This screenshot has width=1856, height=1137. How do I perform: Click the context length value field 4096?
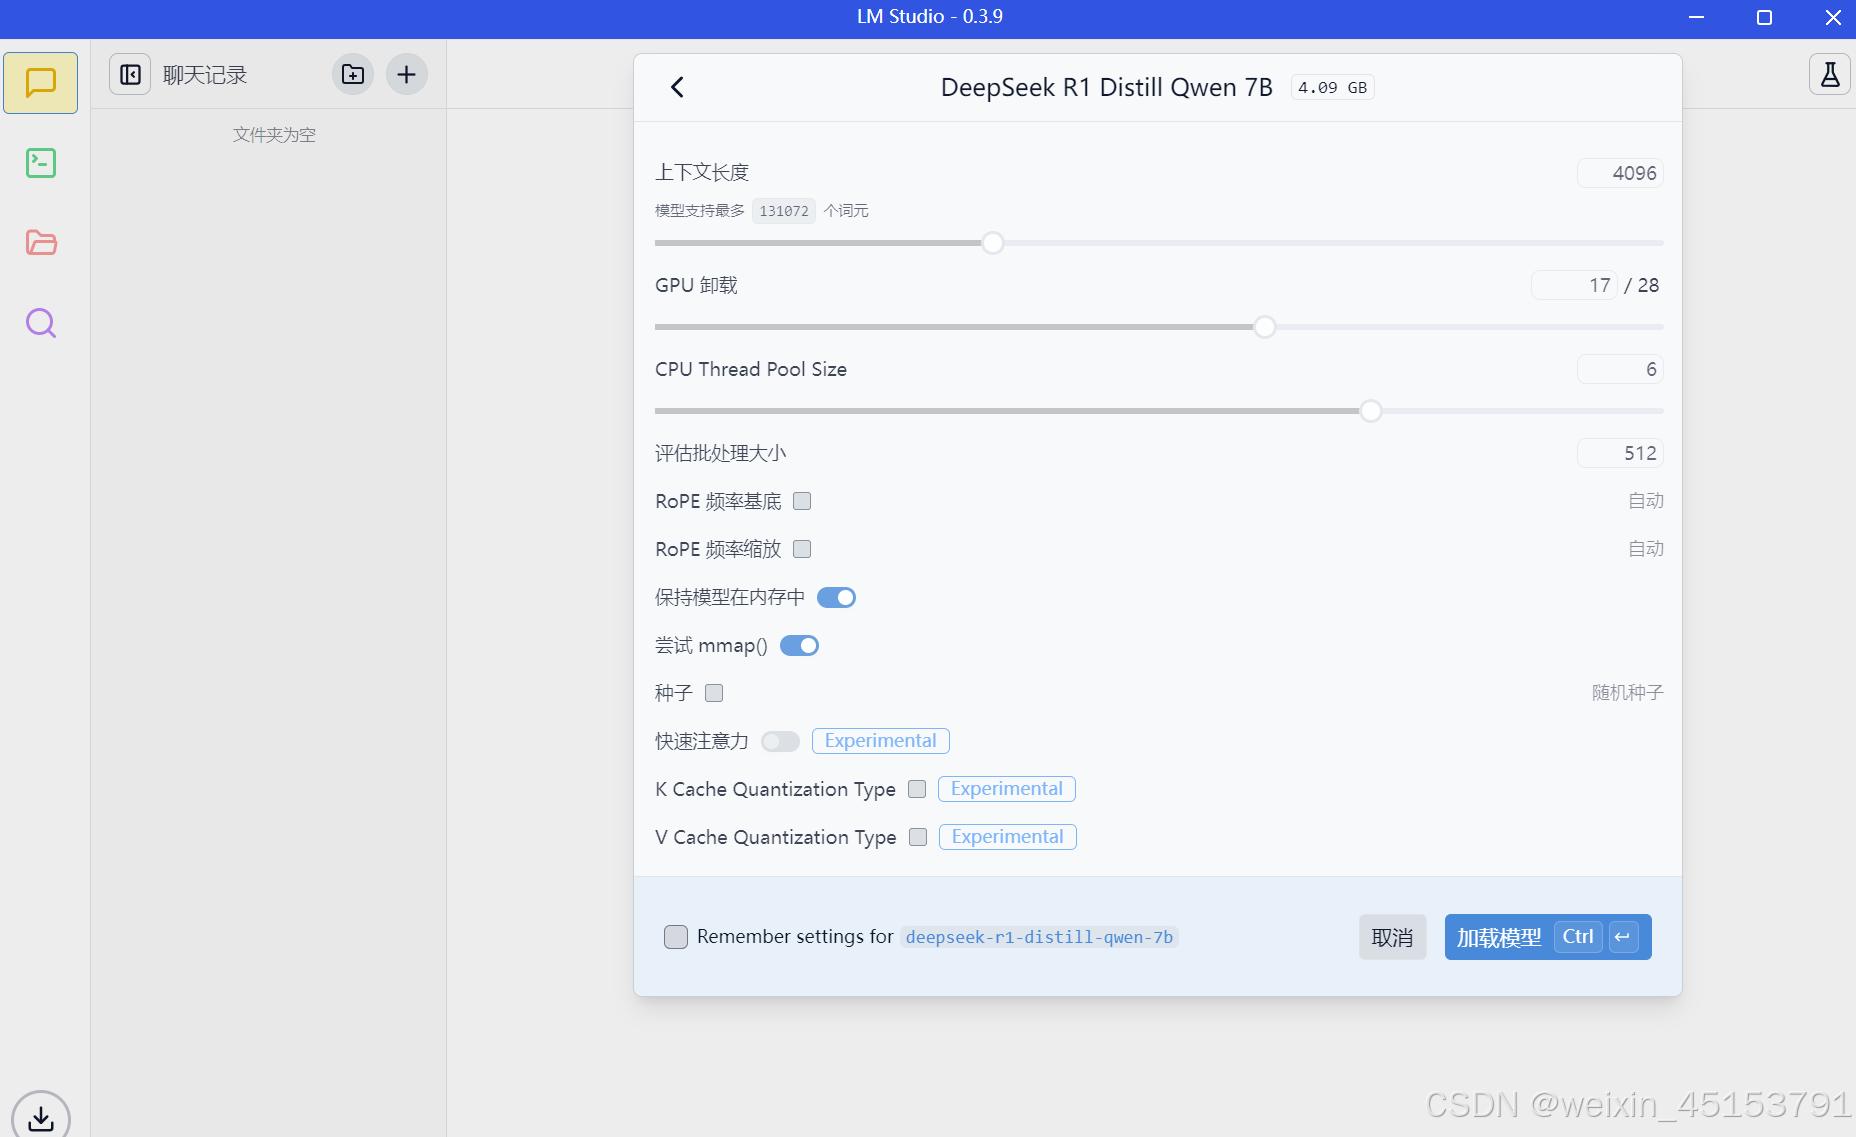coord(1620,173)
